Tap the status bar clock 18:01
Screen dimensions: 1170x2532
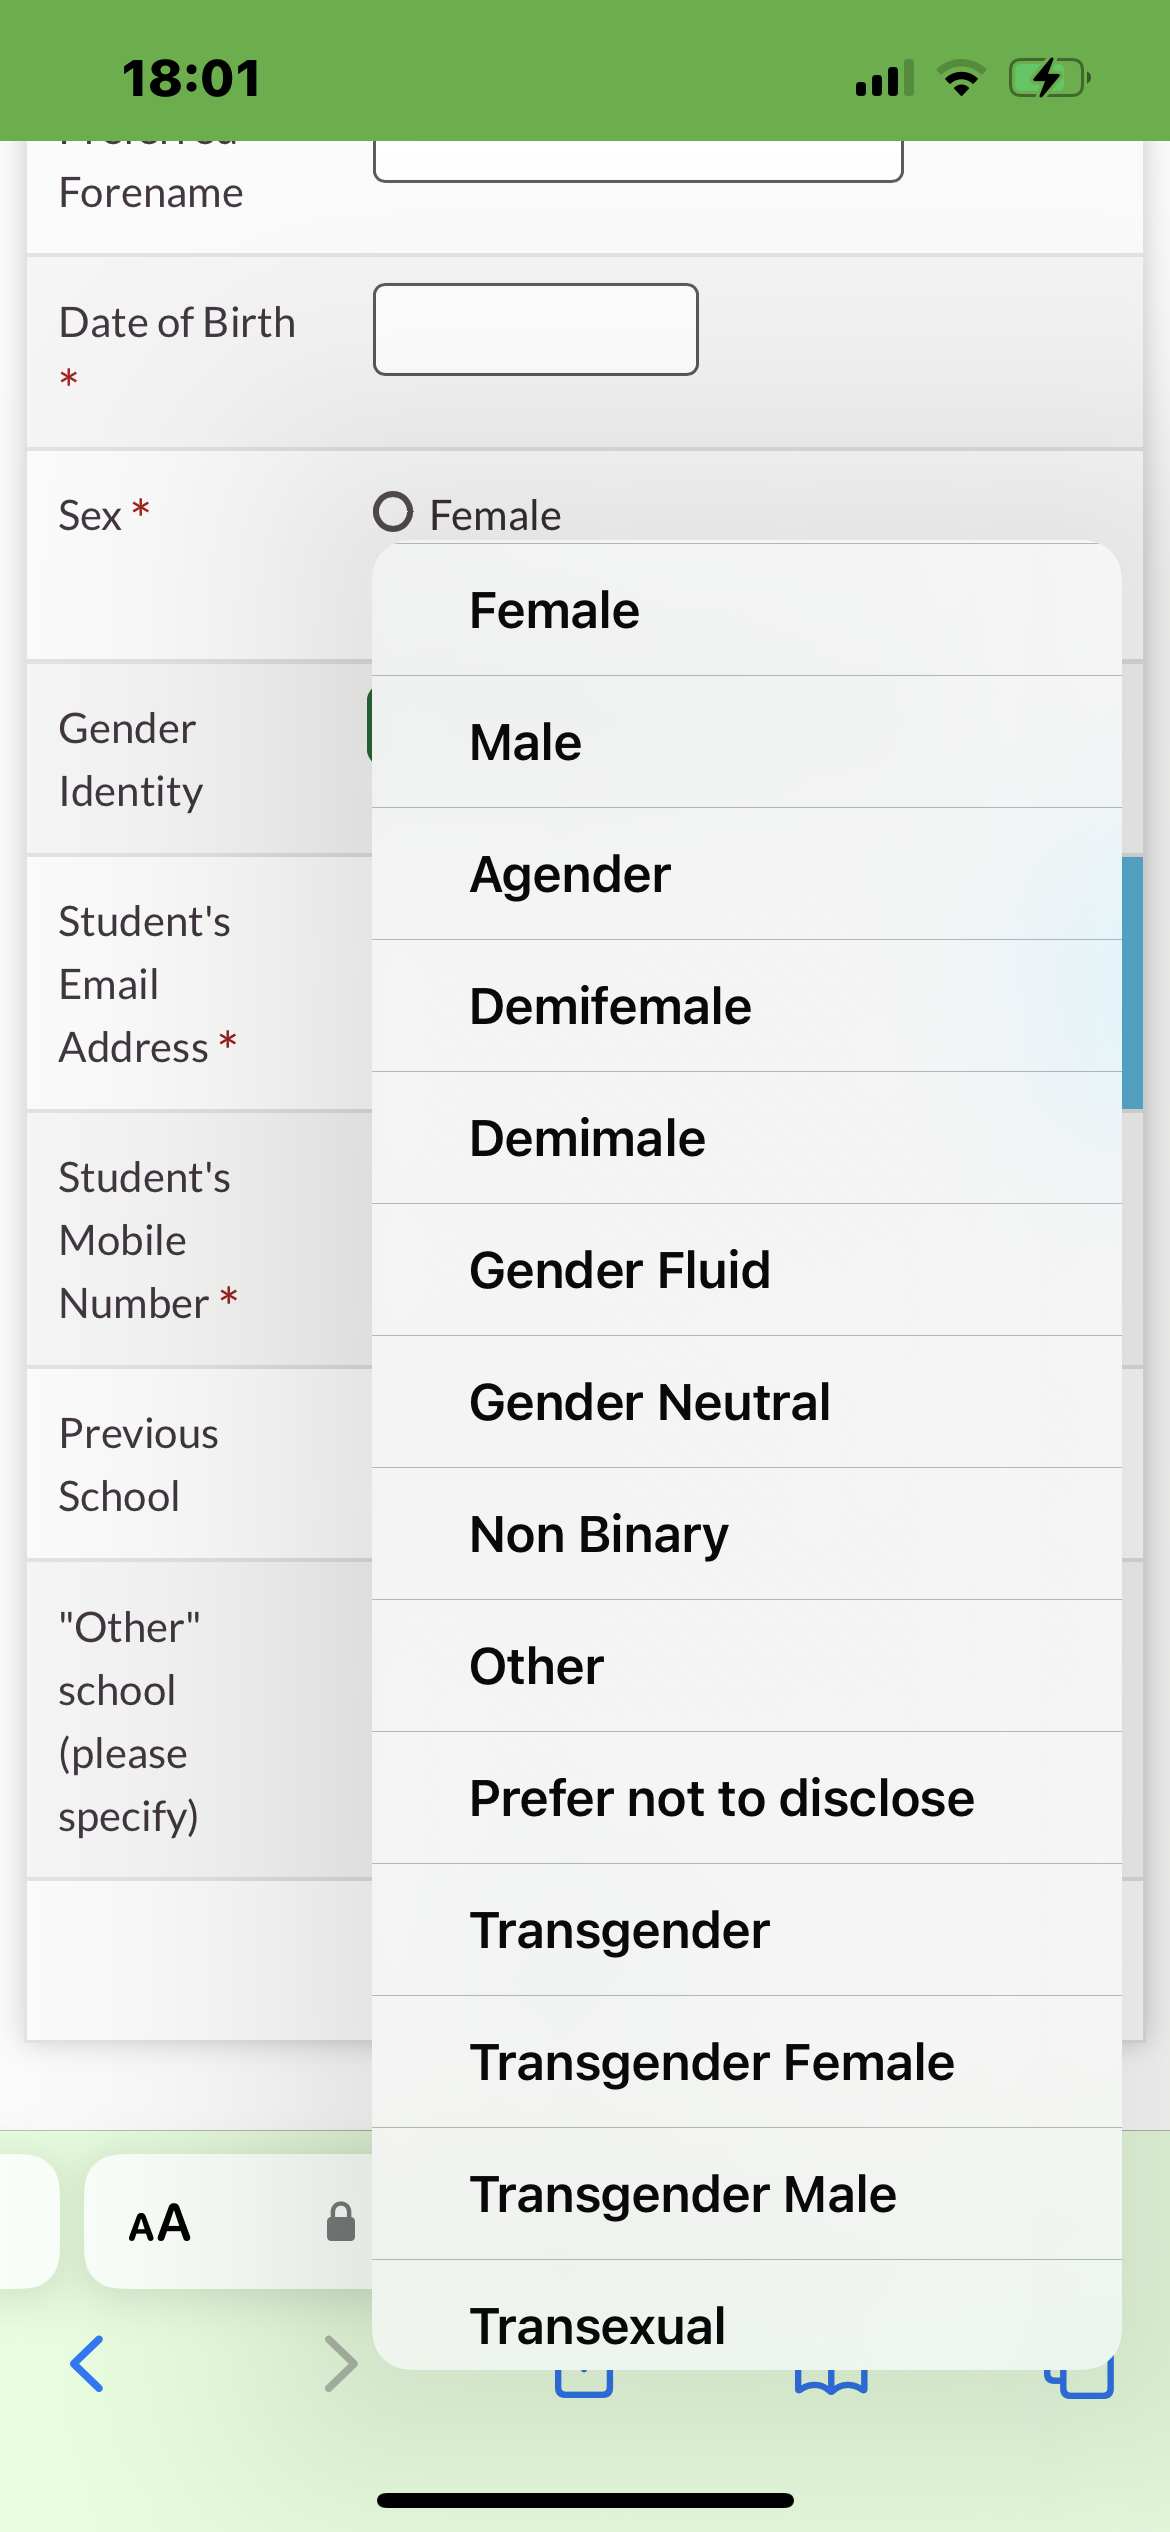191,78
